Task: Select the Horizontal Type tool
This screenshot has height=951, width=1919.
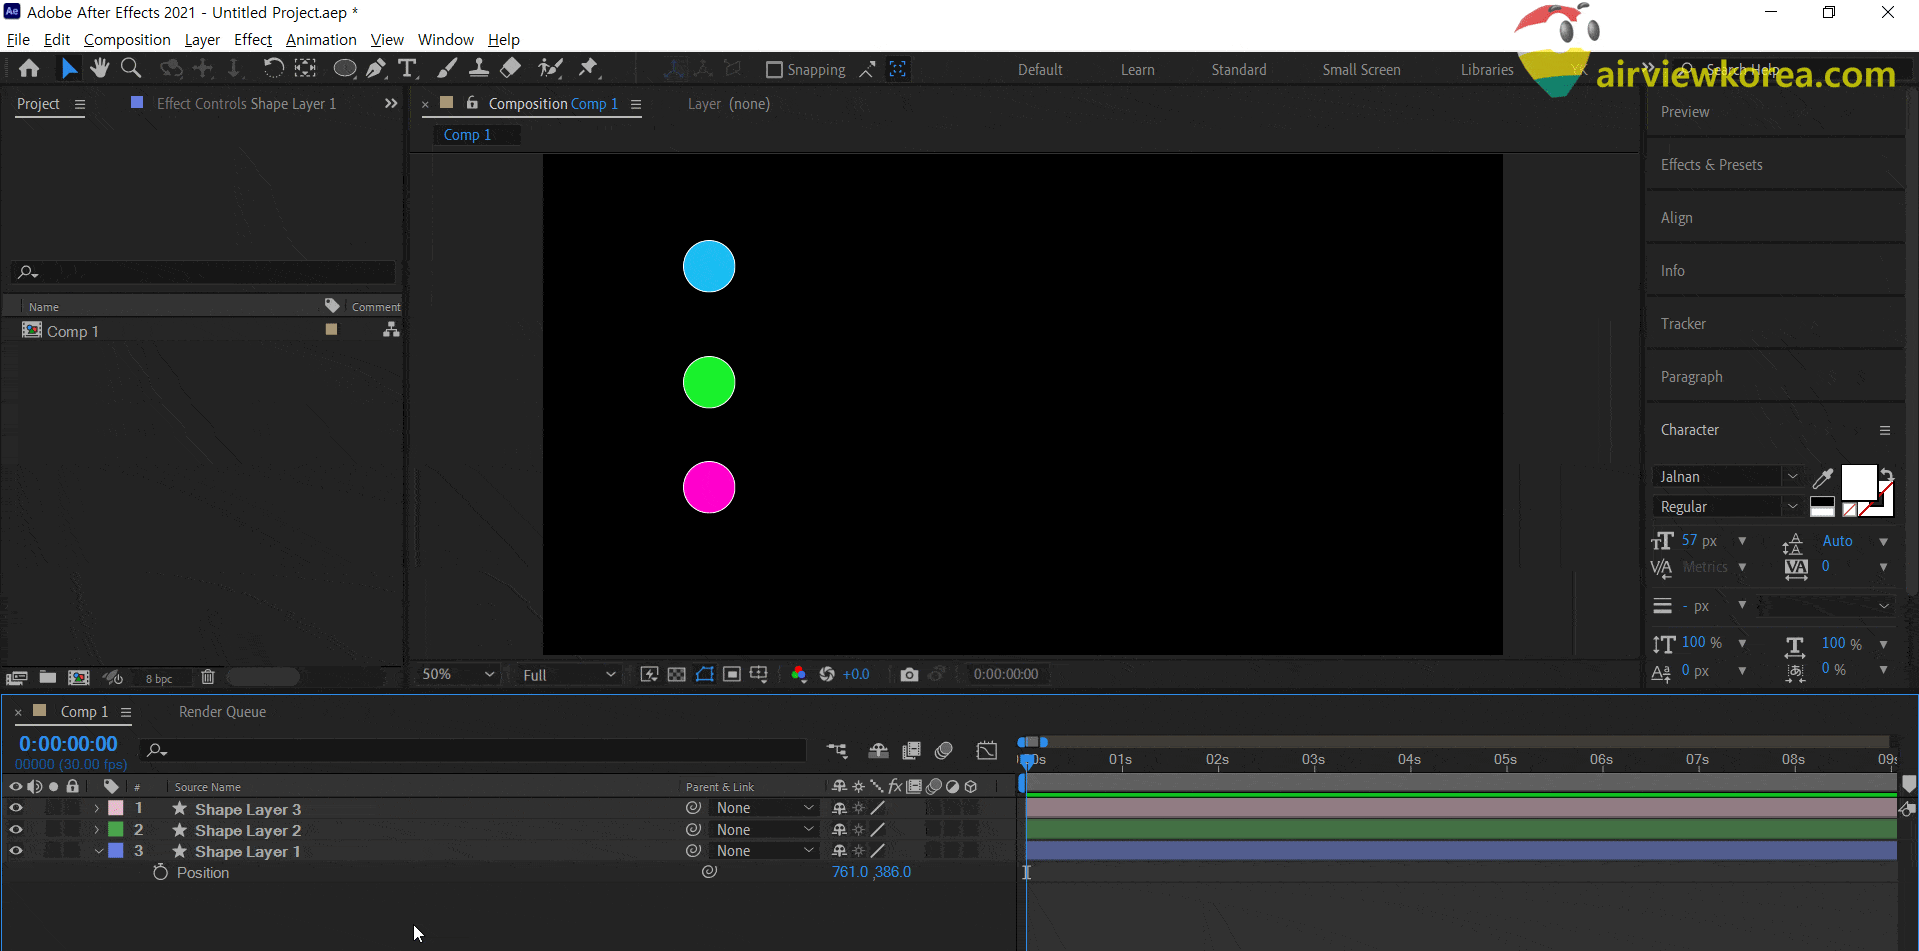Action: (x=407, y=68)
